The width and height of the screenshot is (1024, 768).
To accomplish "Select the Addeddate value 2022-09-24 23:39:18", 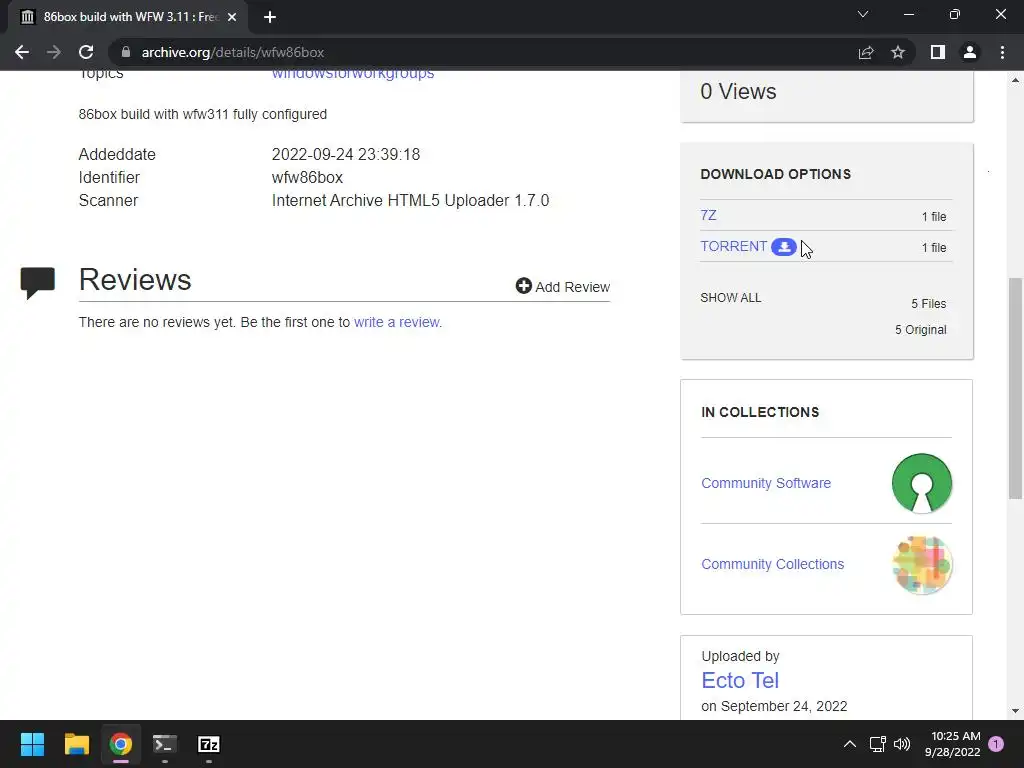I will click(x=345, y=155).
